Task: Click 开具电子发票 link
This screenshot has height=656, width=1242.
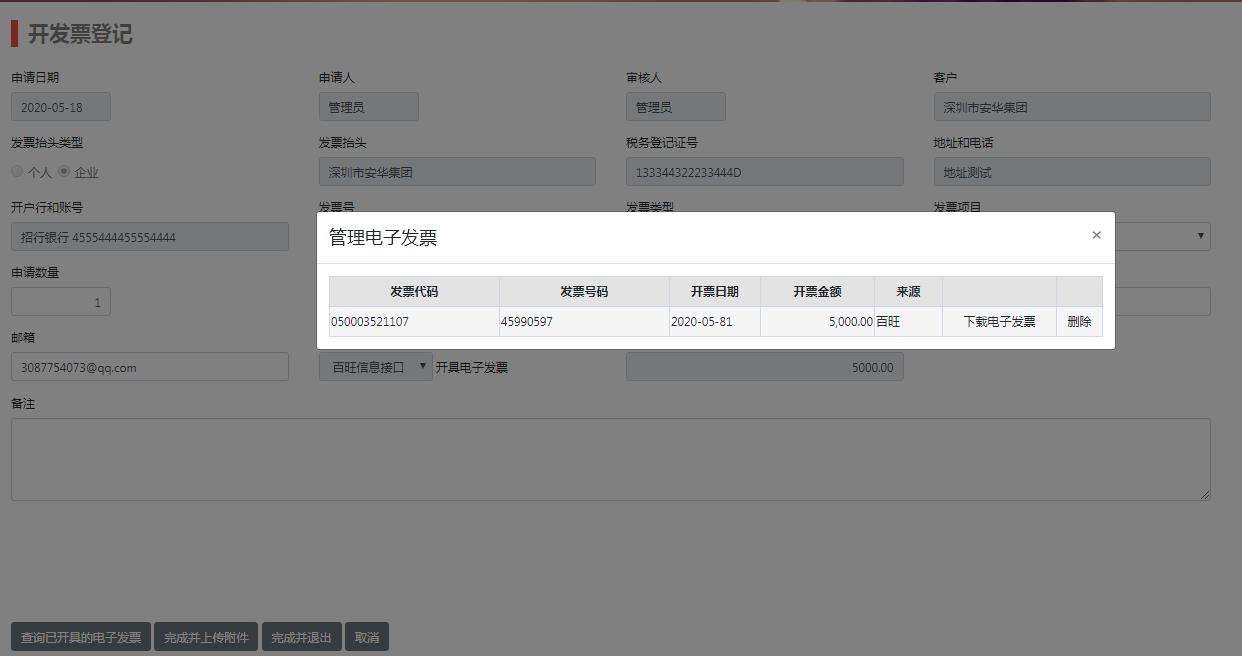Action: point(472,367)
